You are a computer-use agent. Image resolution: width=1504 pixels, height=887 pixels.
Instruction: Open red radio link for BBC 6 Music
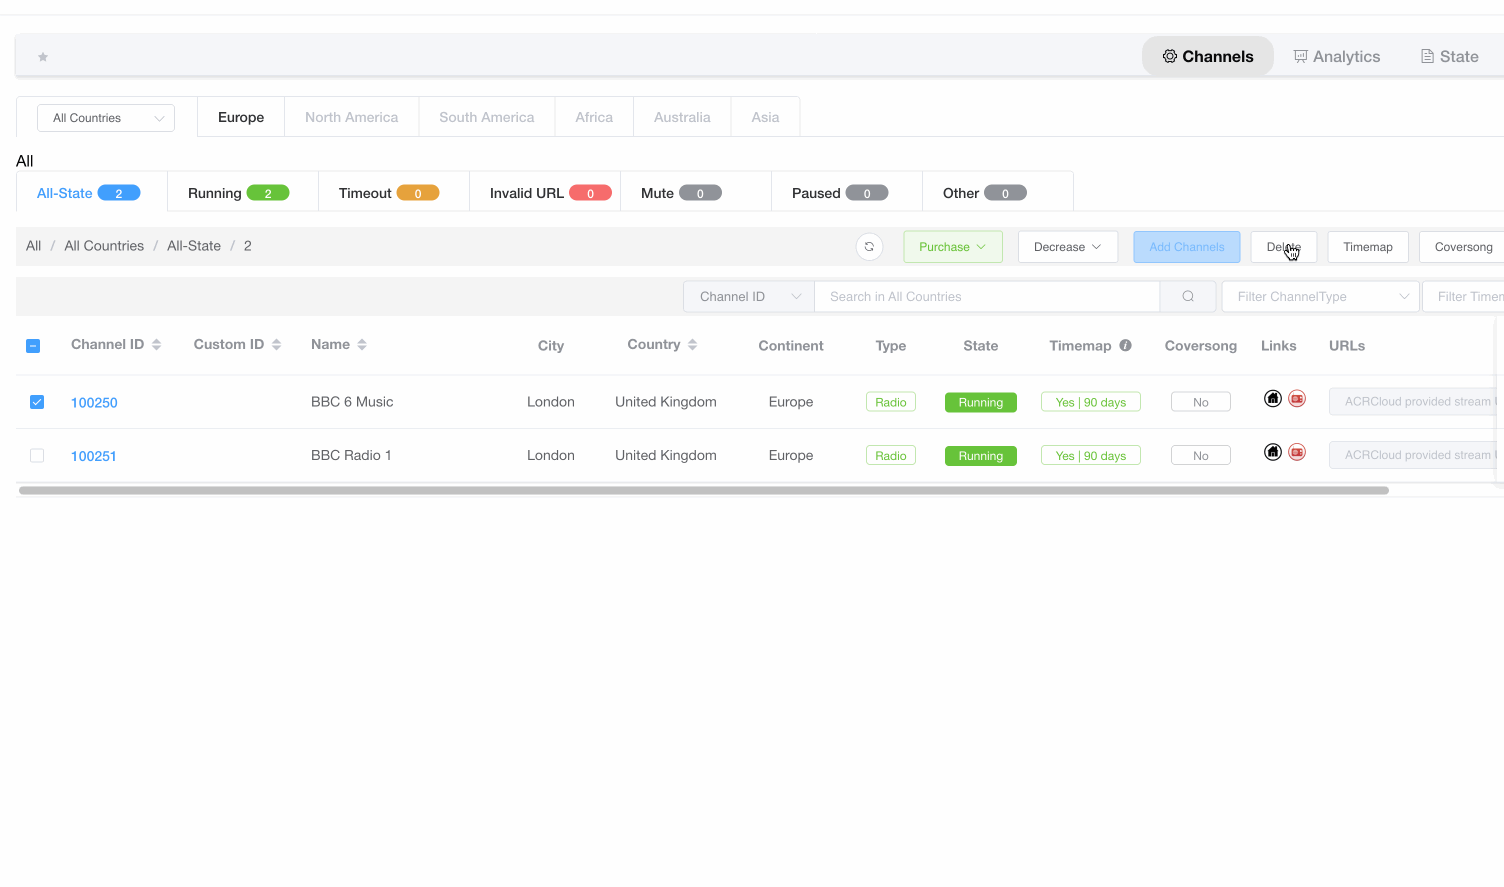[x=1297, y=399]
